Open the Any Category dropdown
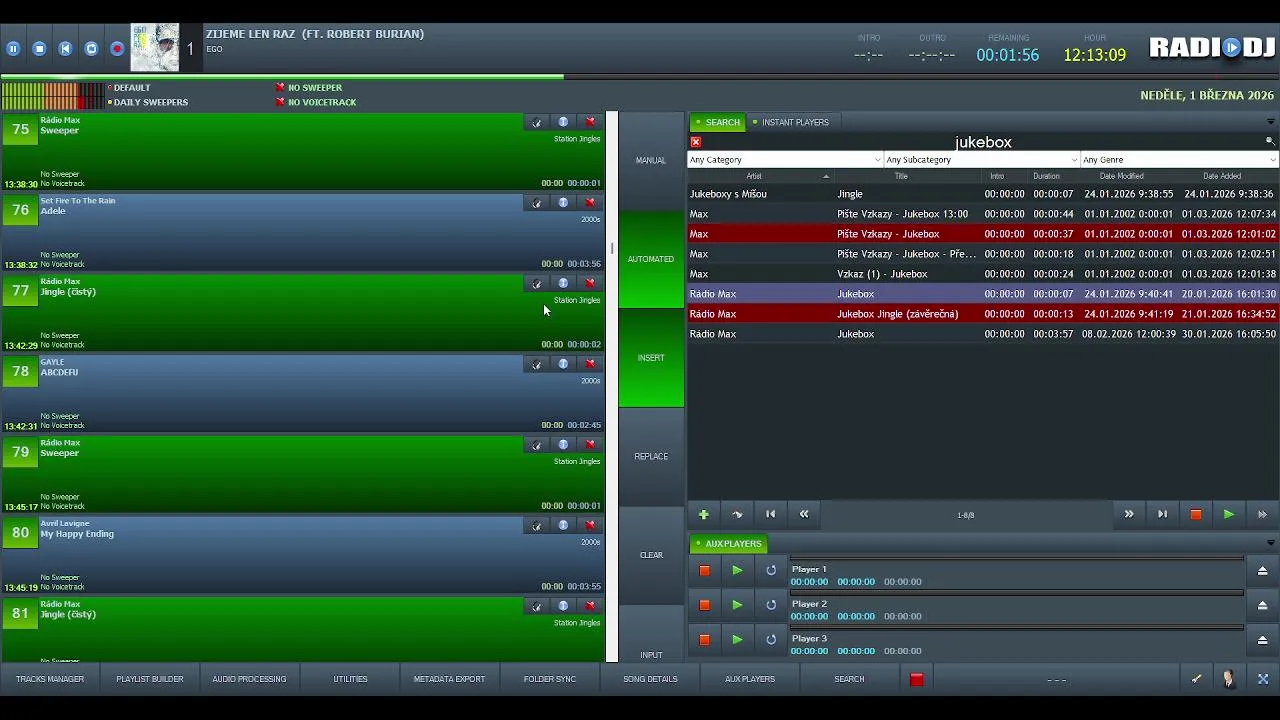The width and height of the screenshot is (1280, 720). pos(785,160)
